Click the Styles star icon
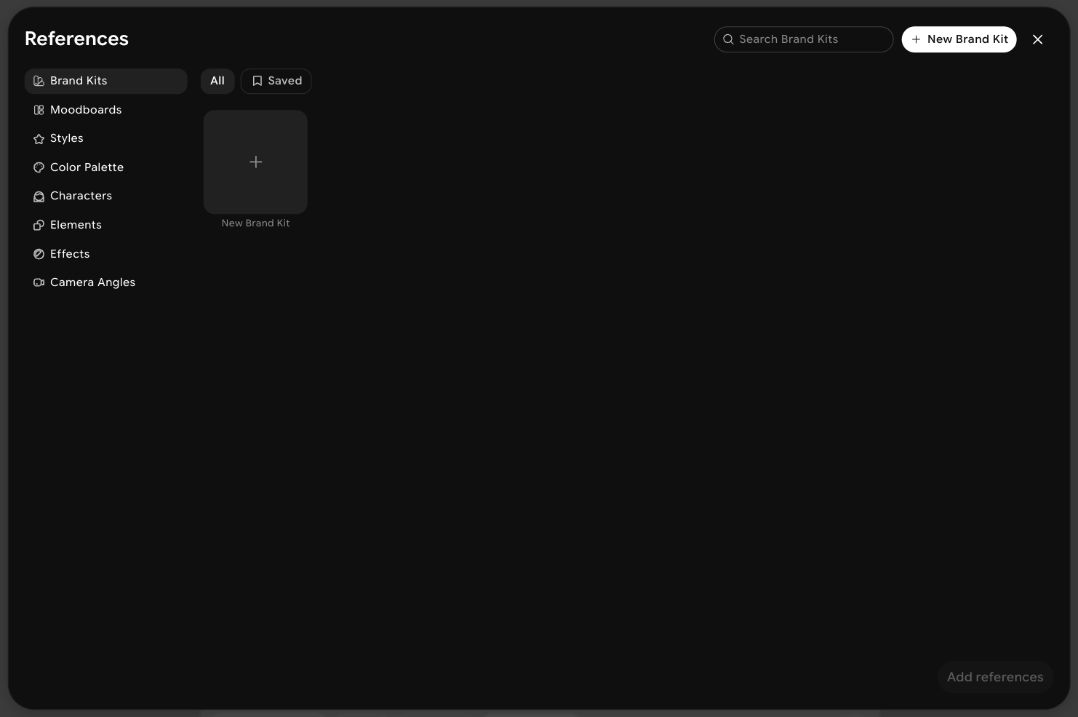The height and width of the screenshot is (717, 1078). (x=38, y=139)
